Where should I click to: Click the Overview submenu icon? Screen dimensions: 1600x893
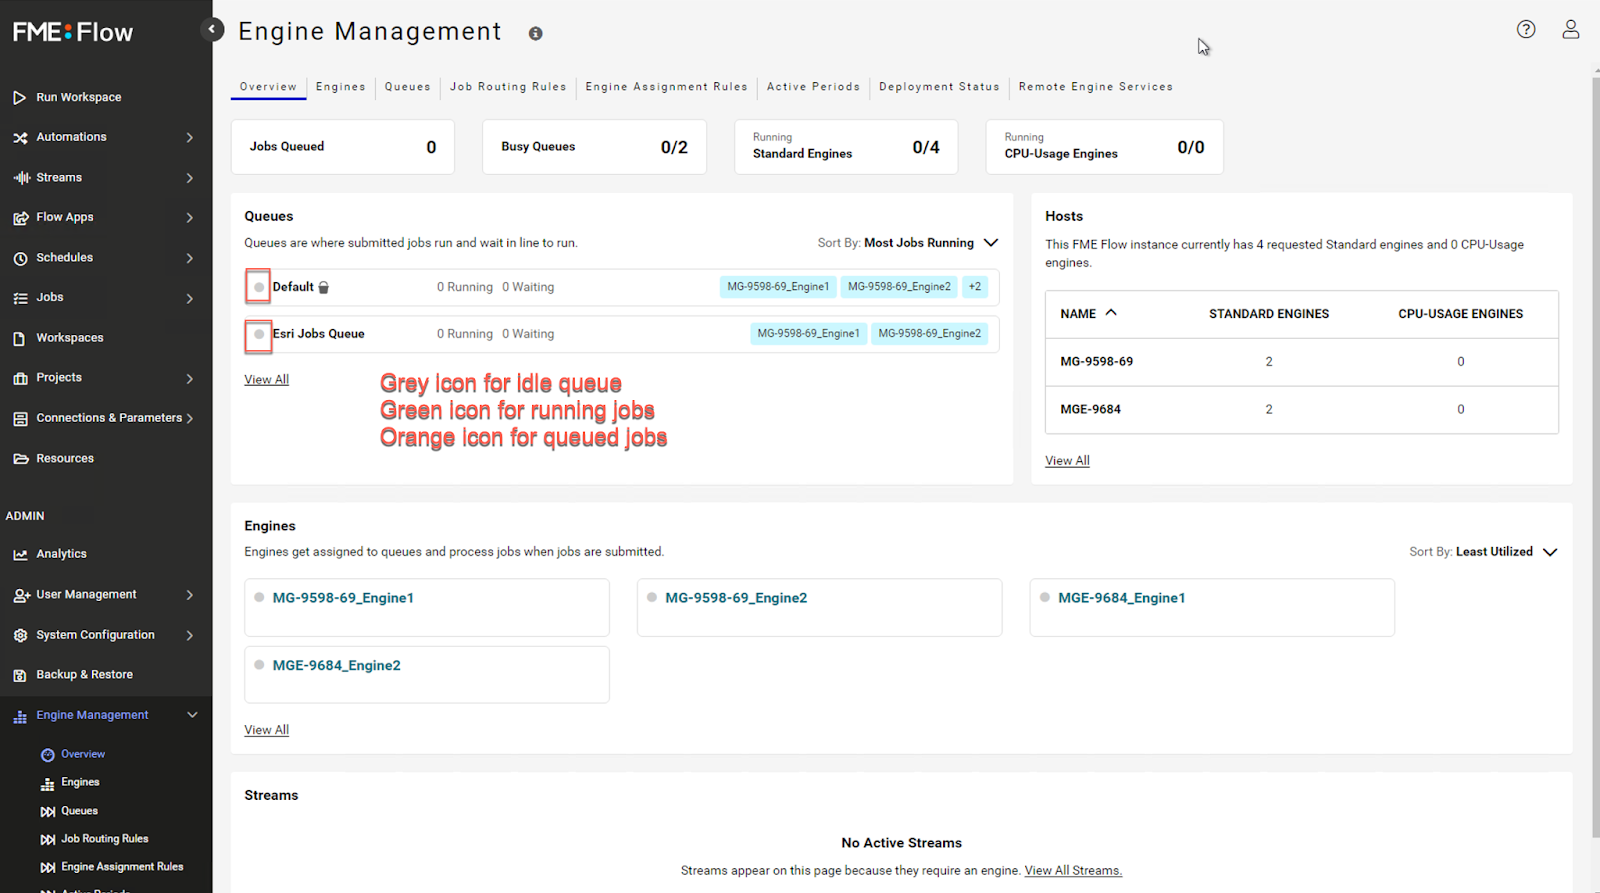pyautogui.click(x=47, y=755)
